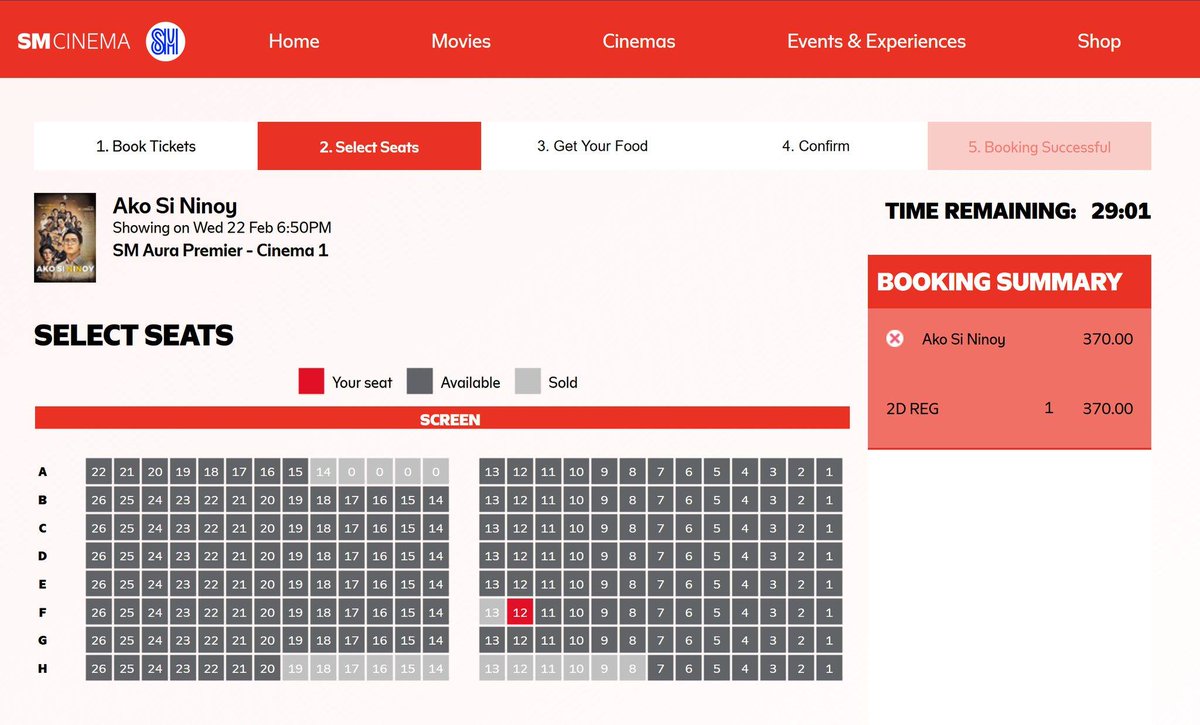Click the Ako Si Ninoy movie poster
The height and width of the screenshot is (725, 1200).
[65, 238]
